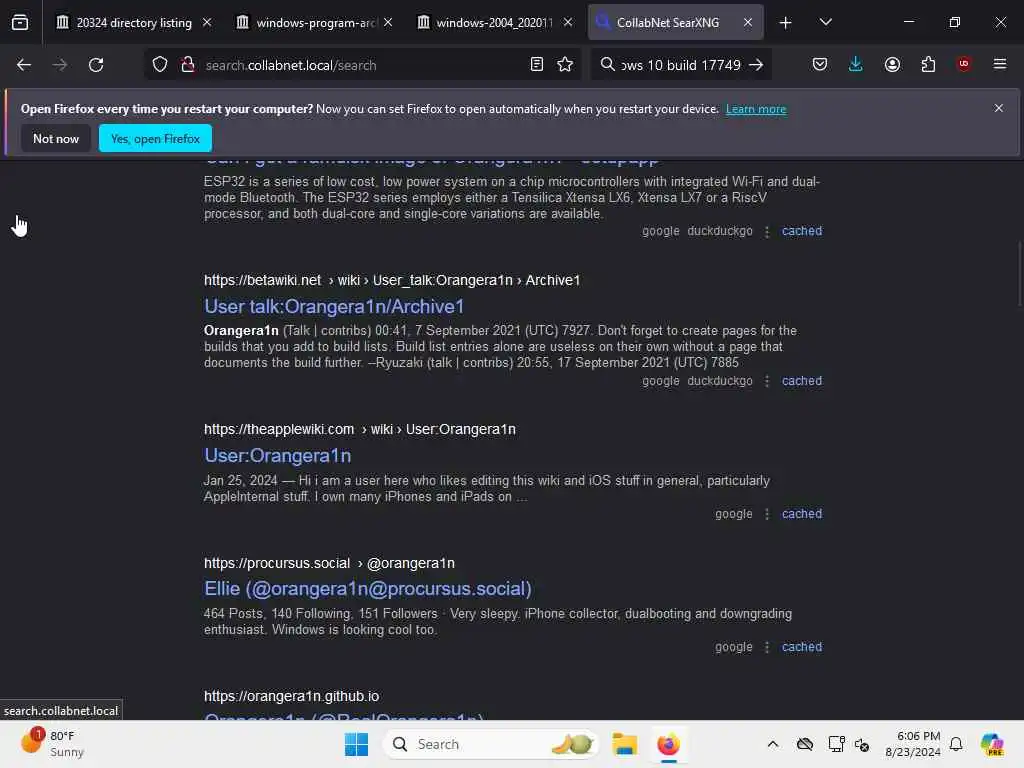Open File Explorer from taskbar
This screenshot has width=1024, height=768.
624,744
